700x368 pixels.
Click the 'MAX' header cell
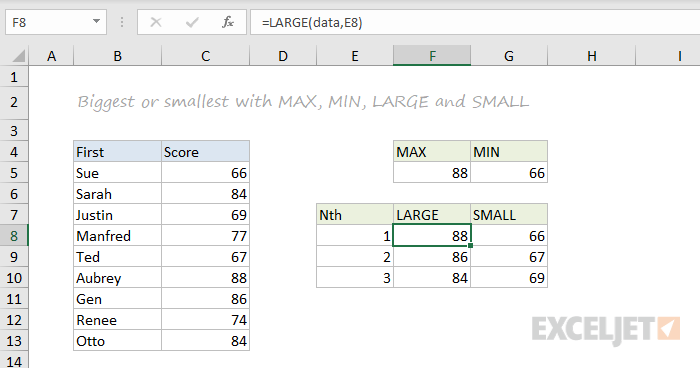[432, 152]
